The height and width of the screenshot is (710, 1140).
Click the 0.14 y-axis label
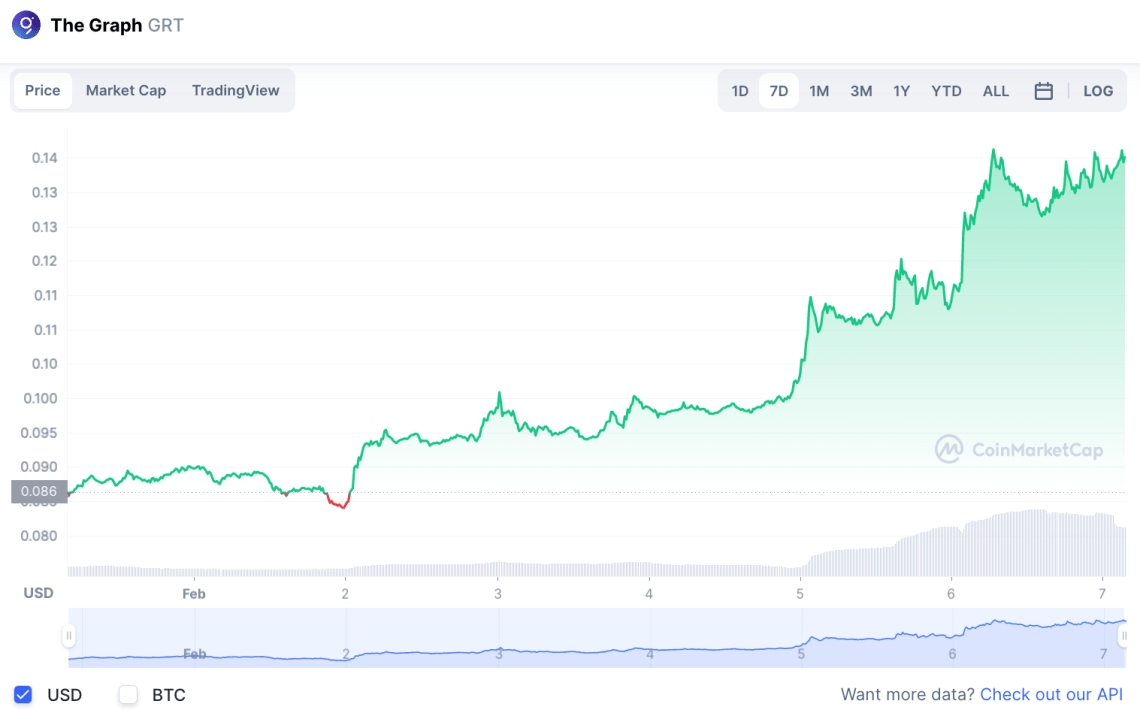click(44, 158)
